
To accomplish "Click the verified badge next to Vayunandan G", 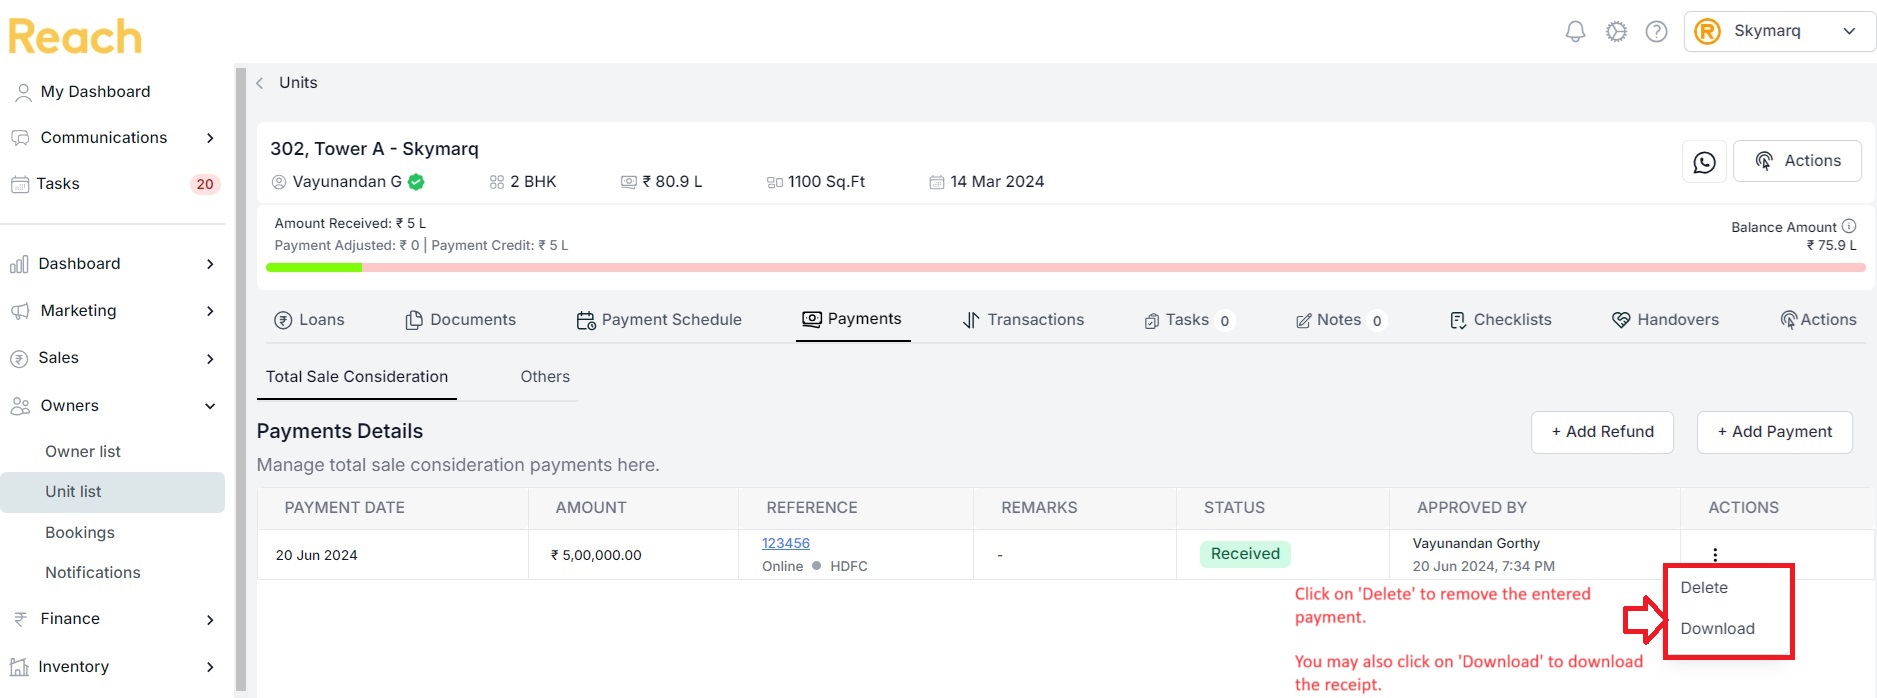I will 416,182.
